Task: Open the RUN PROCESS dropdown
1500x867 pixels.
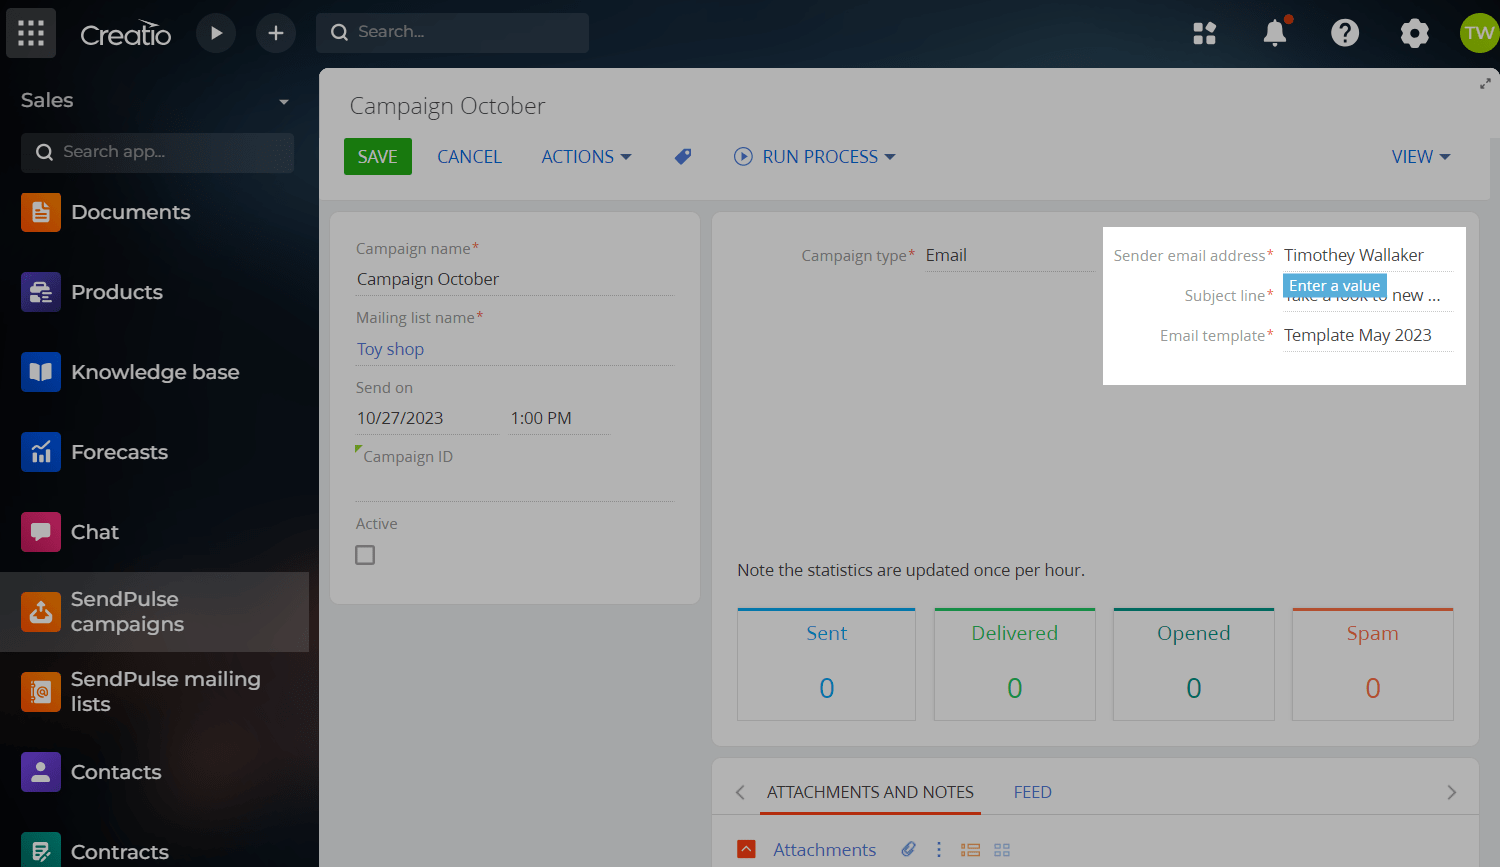Action: tap(815, 157)
